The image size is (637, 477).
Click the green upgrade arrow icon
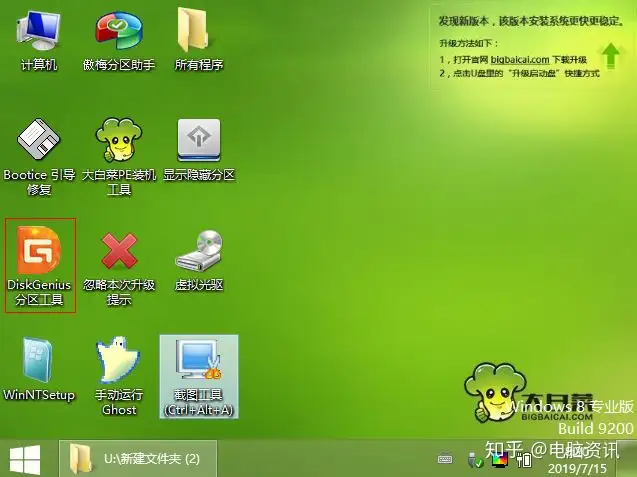pyautogui.click(x=610, y=55)
